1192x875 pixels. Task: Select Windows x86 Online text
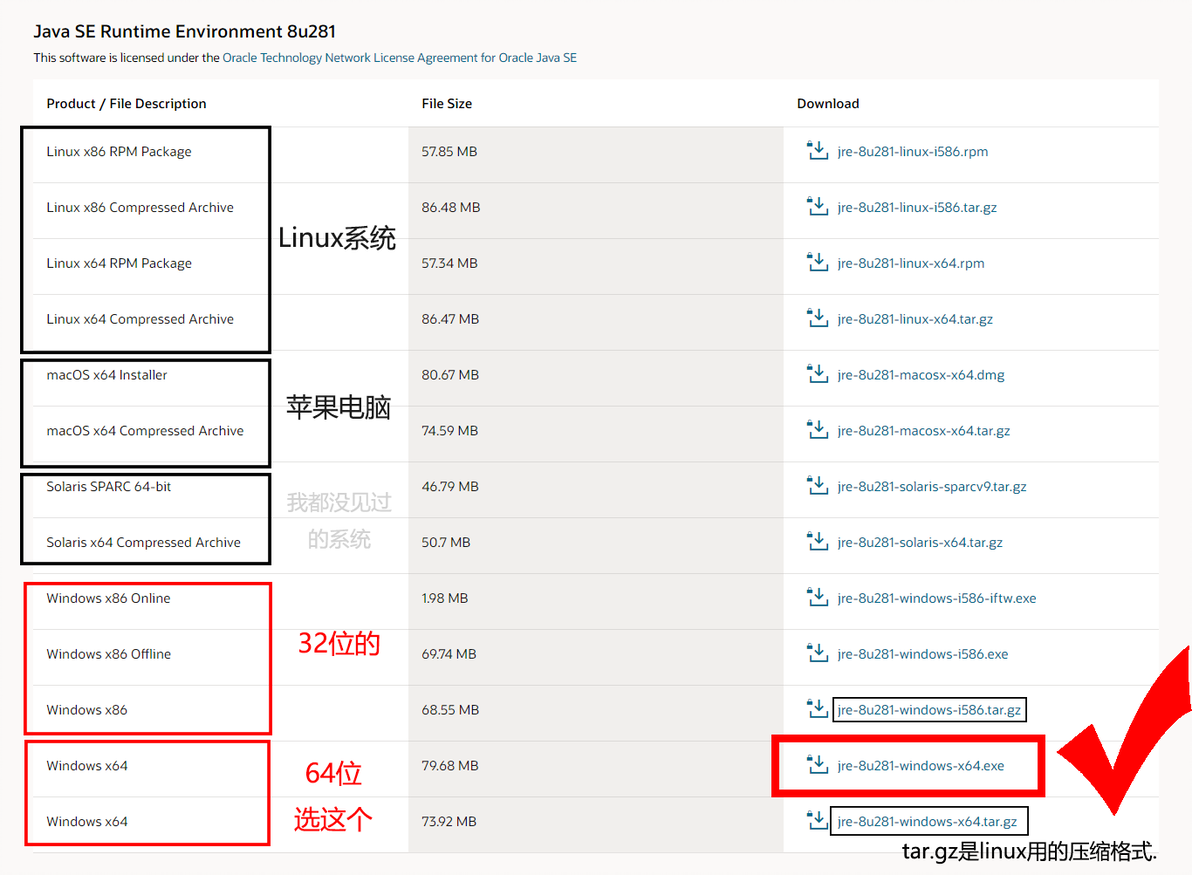[109, 598]
